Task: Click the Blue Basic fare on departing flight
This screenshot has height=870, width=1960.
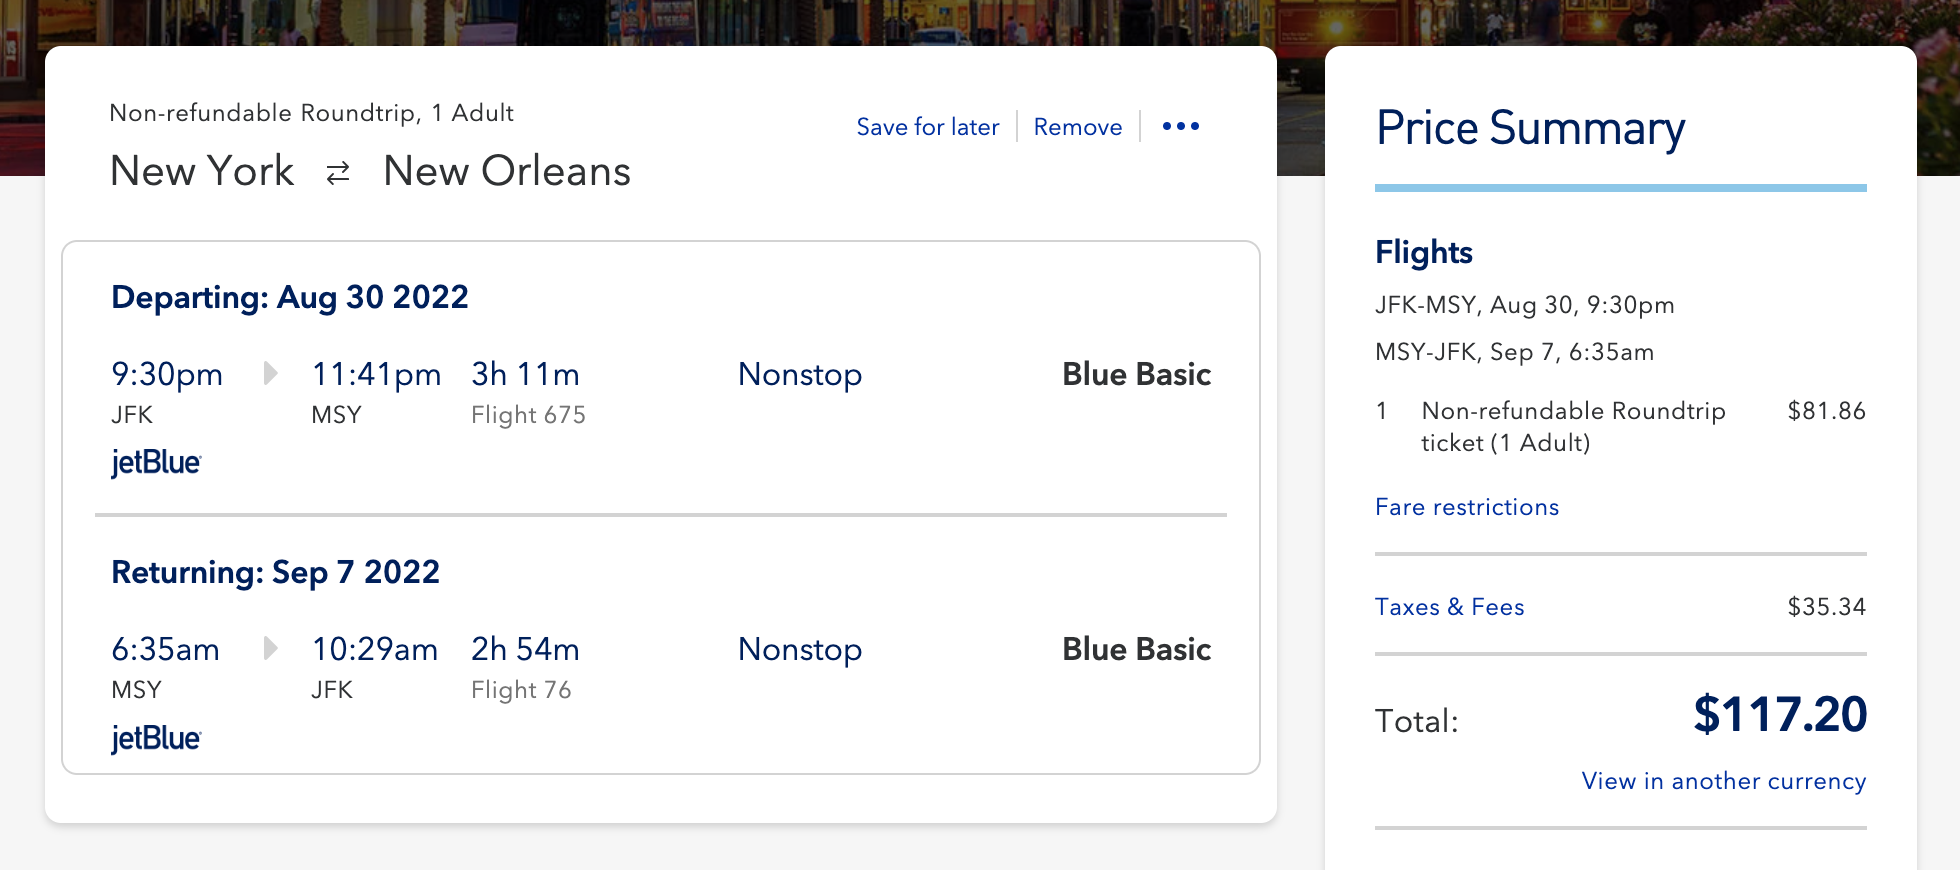Action: [1136, 374]
